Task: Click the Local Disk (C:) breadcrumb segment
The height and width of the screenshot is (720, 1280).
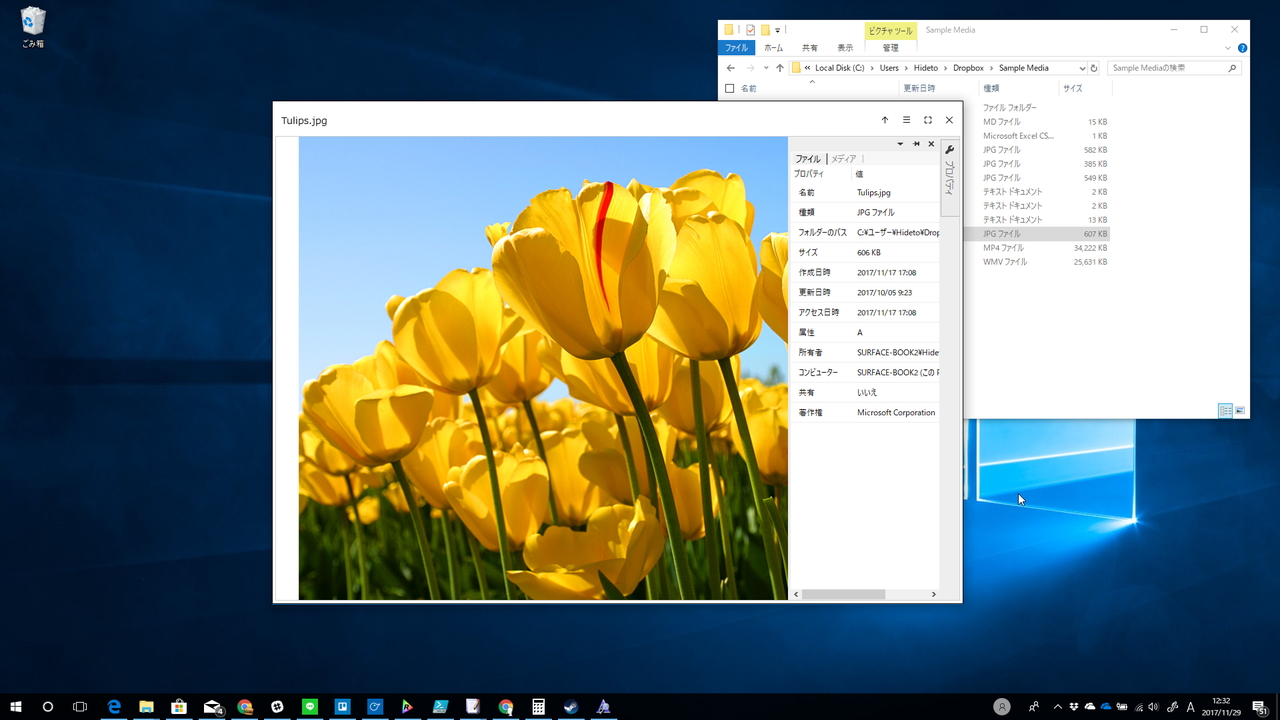Action: tap(839, 68)
